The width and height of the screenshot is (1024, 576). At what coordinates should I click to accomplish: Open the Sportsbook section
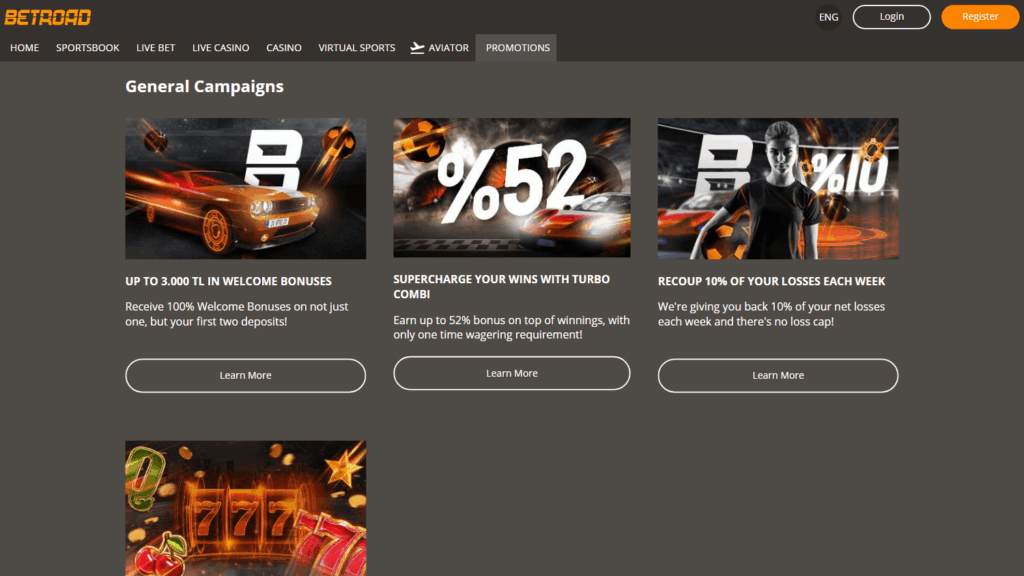point(88,48)
